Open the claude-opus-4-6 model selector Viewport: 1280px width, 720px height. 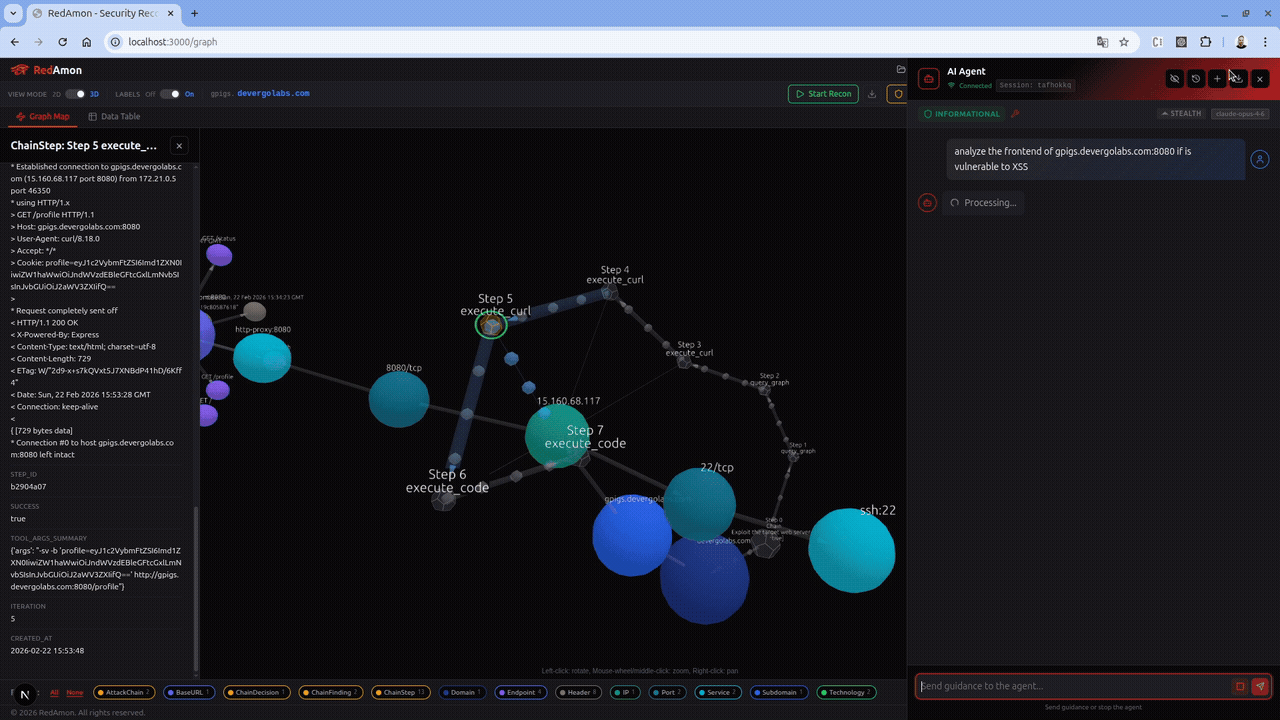1239,114
